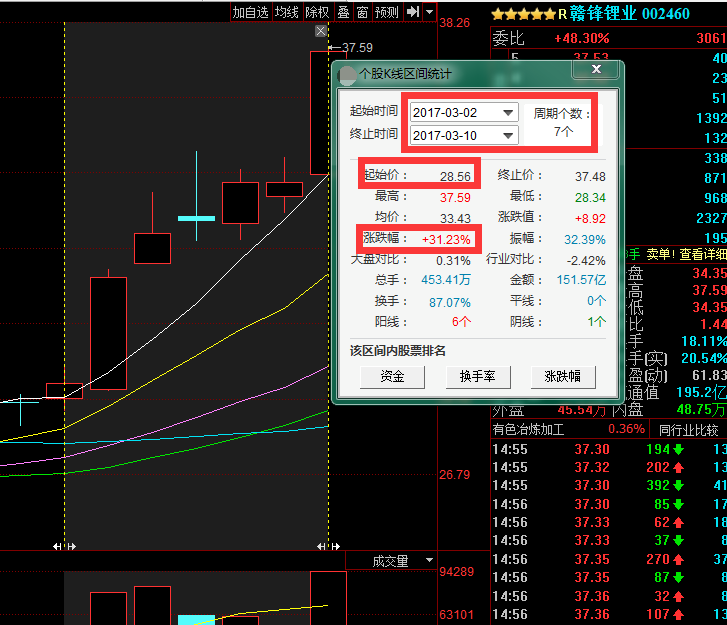Click the 委比 +48.30% value
727x625 pixels.
(582, 38)
